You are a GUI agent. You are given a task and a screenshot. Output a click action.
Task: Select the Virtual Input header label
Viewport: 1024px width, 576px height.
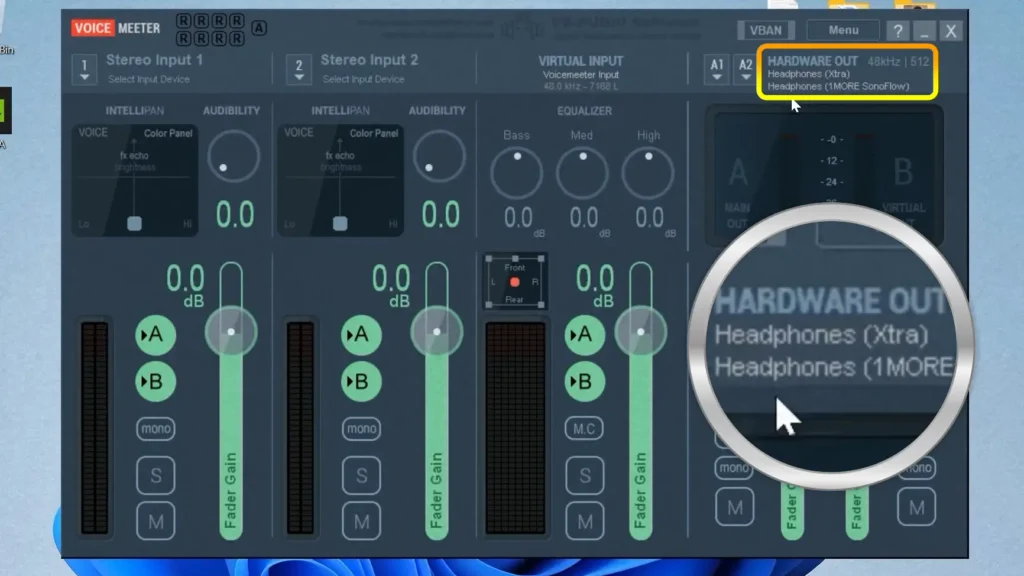pos(581,61)
